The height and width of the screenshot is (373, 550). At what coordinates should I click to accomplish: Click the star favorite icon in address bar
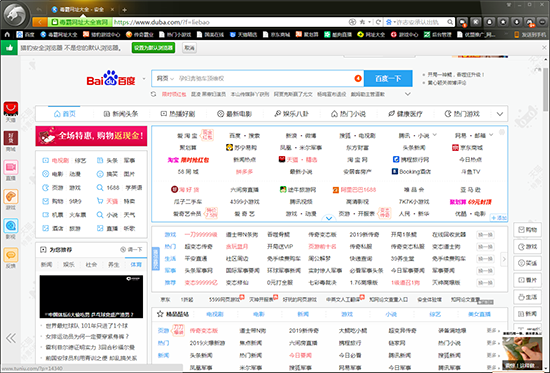pyautogui.click(x=362, y=22)
